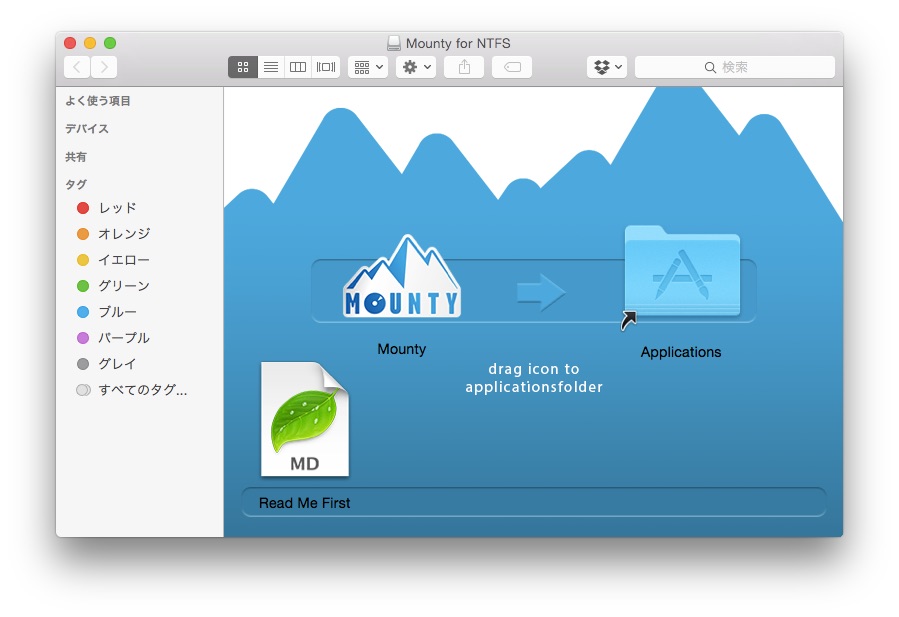Select the Applications folder shortcut

click(681, 273)
